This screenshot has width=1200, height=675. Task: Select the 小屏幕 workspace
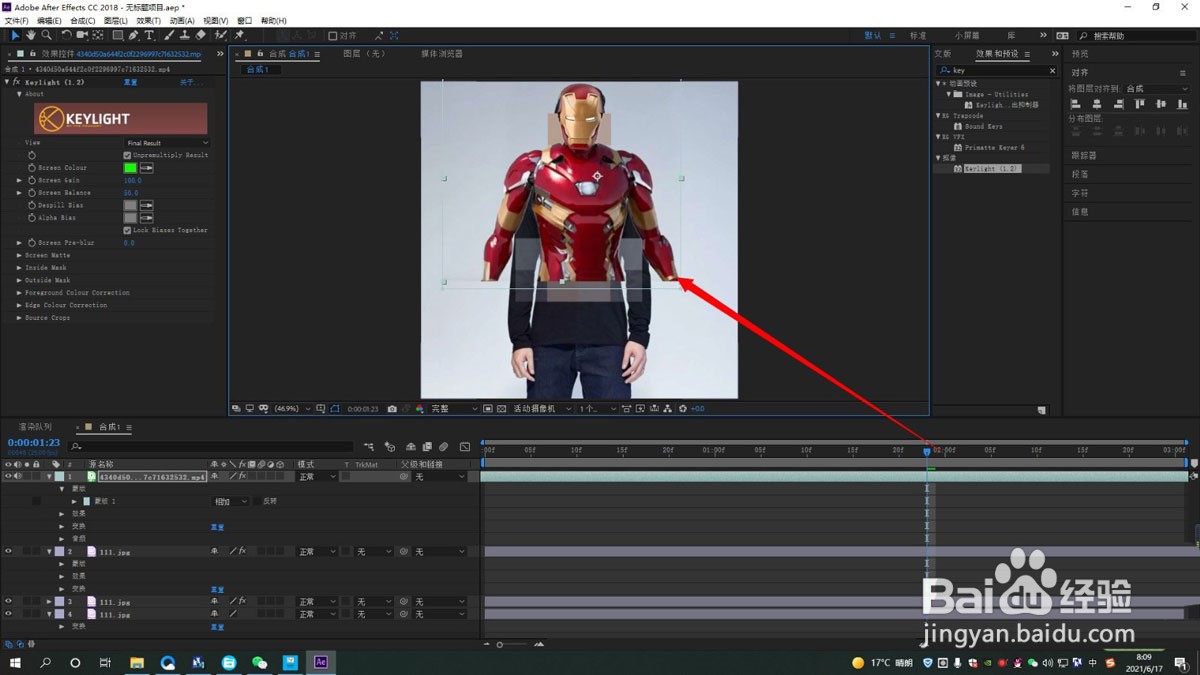[967, 36]
